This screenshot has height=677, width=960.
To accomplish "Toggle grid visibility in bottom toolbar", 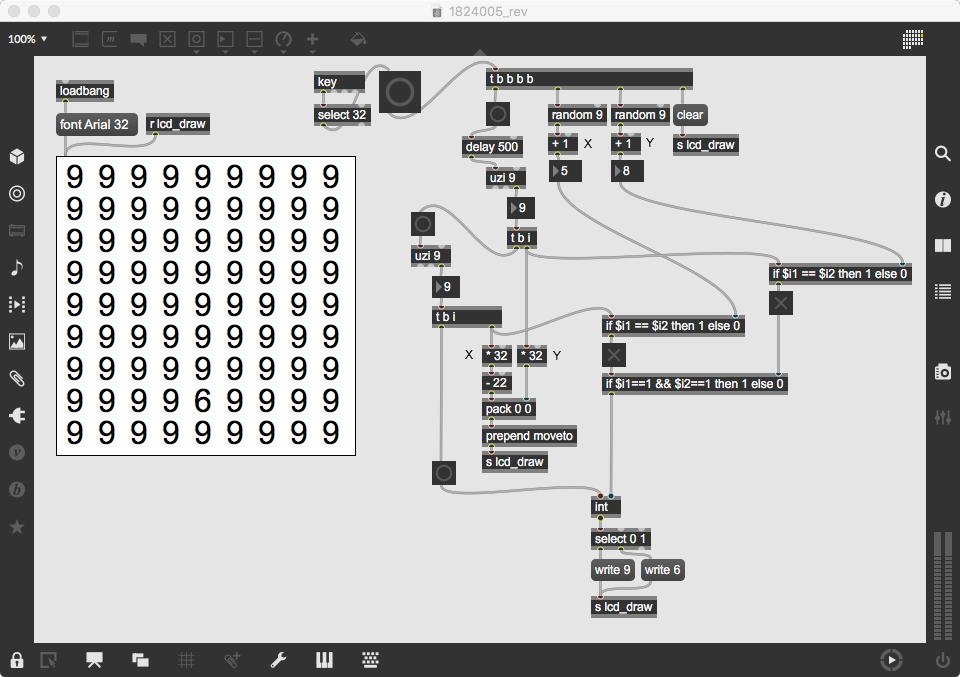I will 186,660.
